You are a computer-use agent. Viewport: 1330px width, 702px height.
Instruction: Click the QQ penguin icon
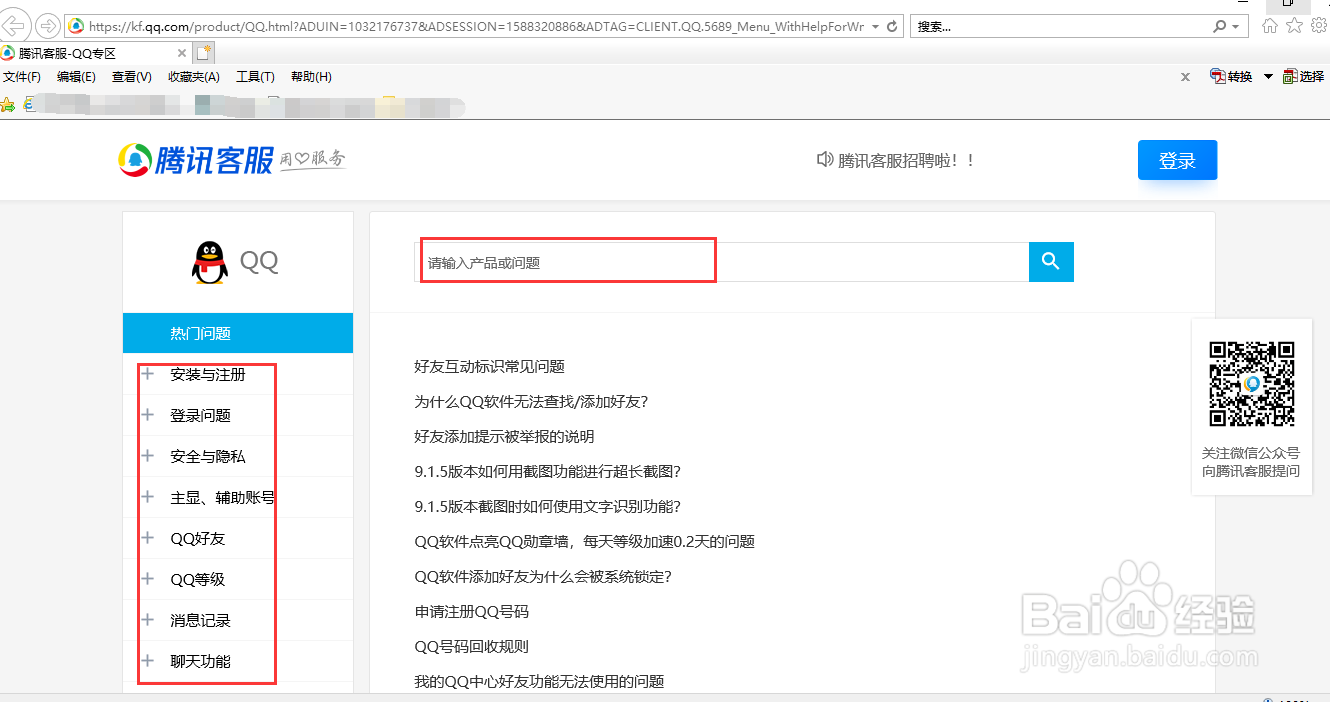(x=209, y=263)
